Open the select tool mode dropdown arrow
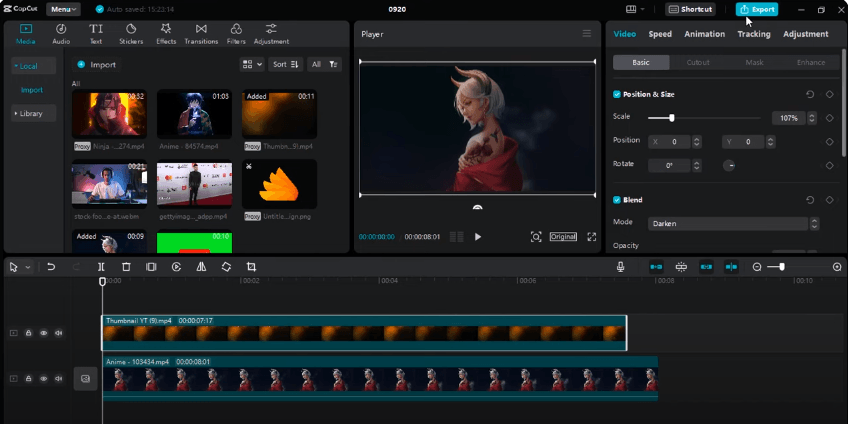The width and height of the screenshot is (848, 424). click(x=28, y=267)
